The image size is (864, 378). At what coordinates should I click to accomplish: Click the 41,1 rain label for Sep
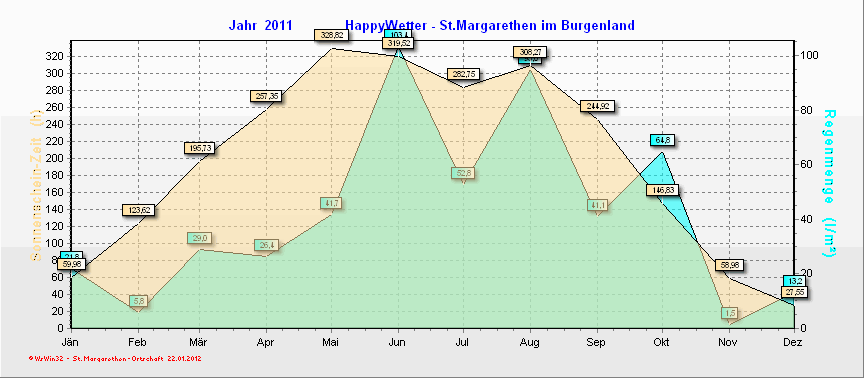click(597, 205)
